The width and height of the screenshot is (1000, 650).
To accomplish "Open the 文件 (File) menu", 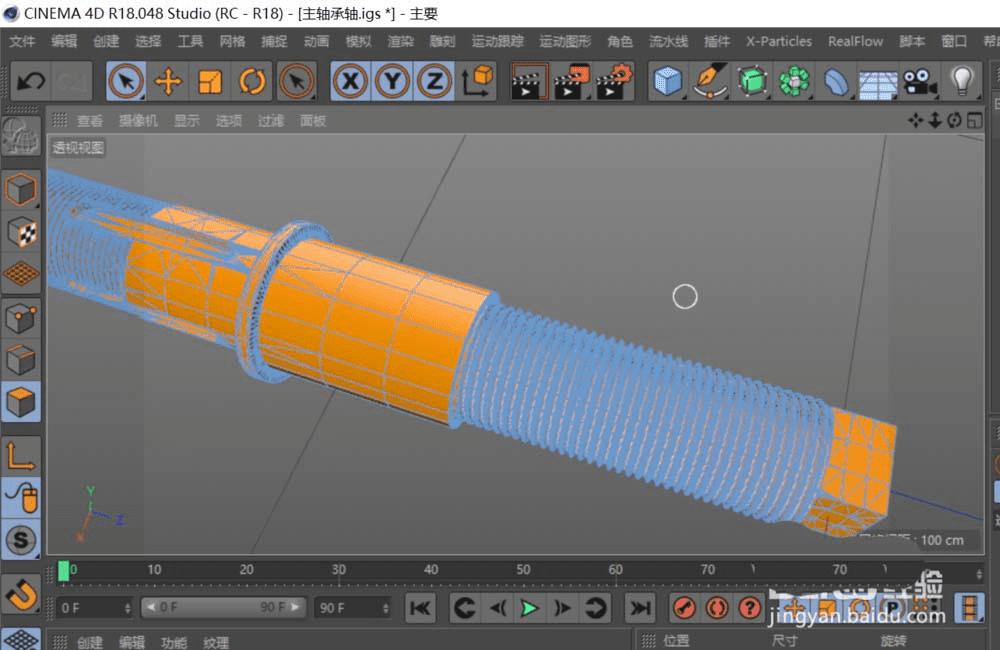I will 22,41.
